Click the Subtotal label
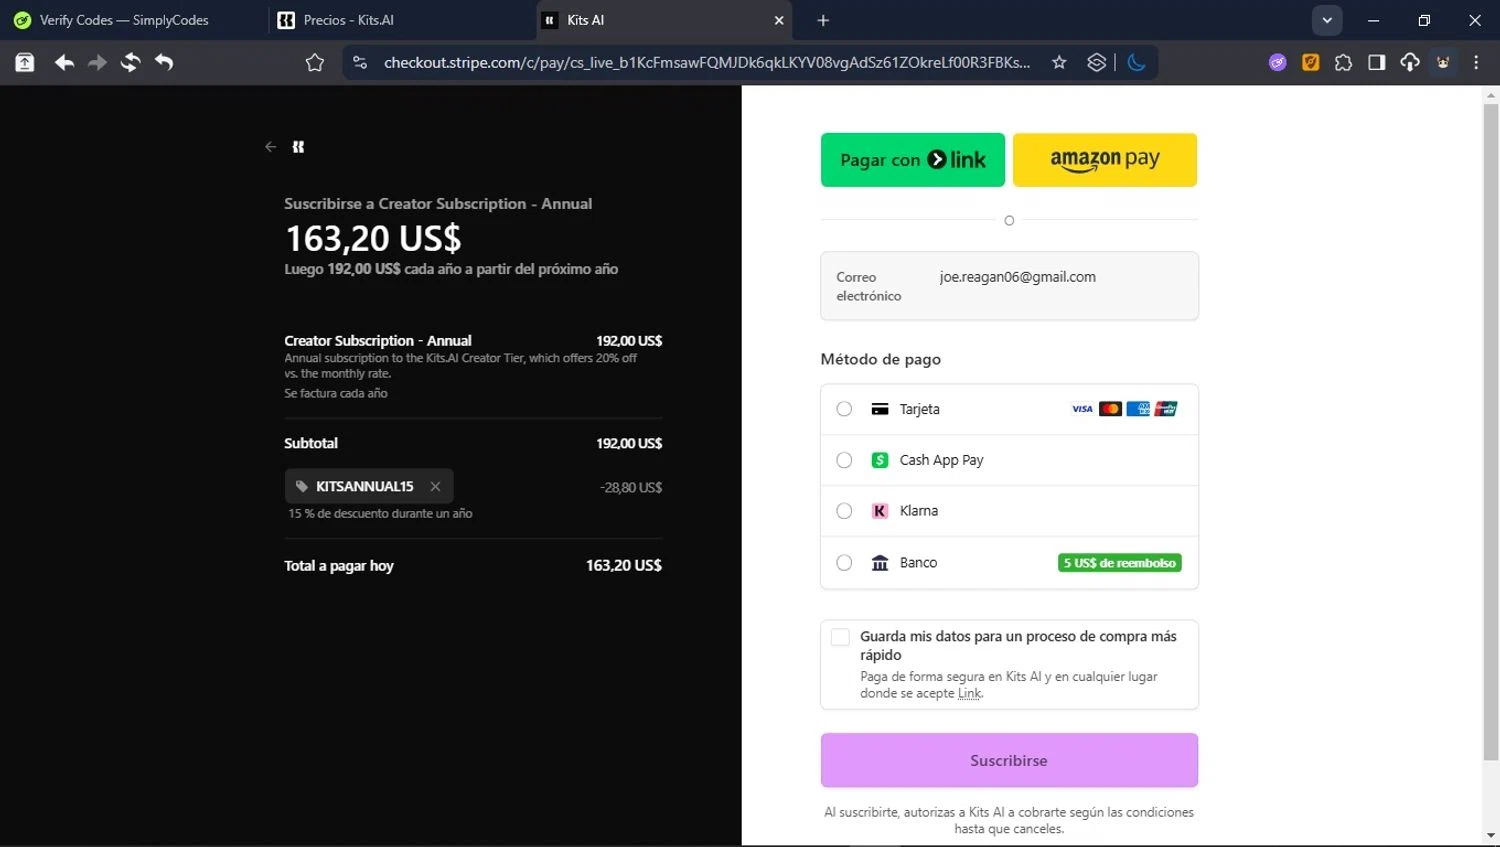The width and height of the screenshot is (1500, 847). pyautogui.click(x=311, y=443)
